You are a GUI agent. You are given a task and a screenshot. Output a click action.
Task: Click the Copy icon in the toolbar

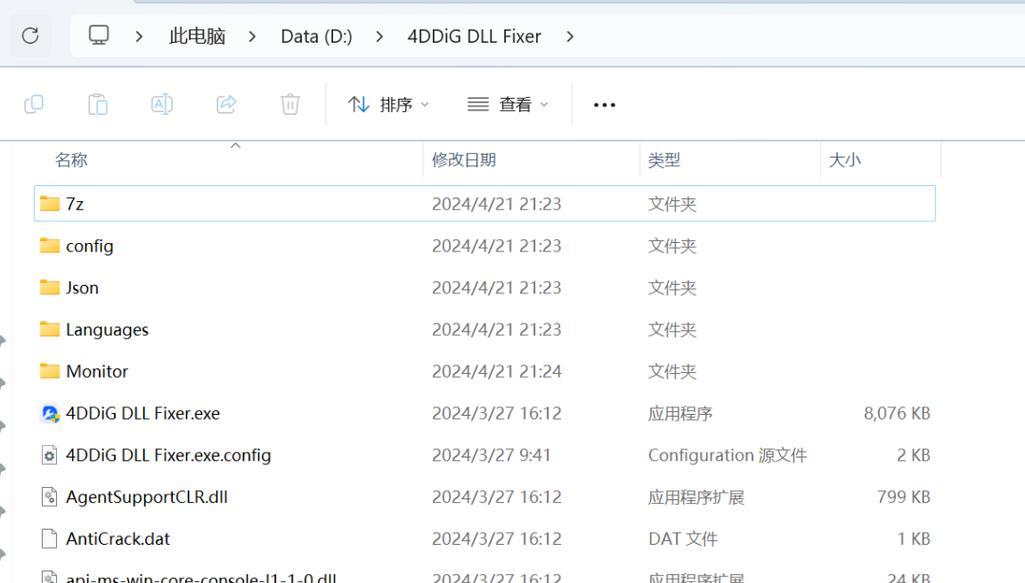(x=33, y=104)
